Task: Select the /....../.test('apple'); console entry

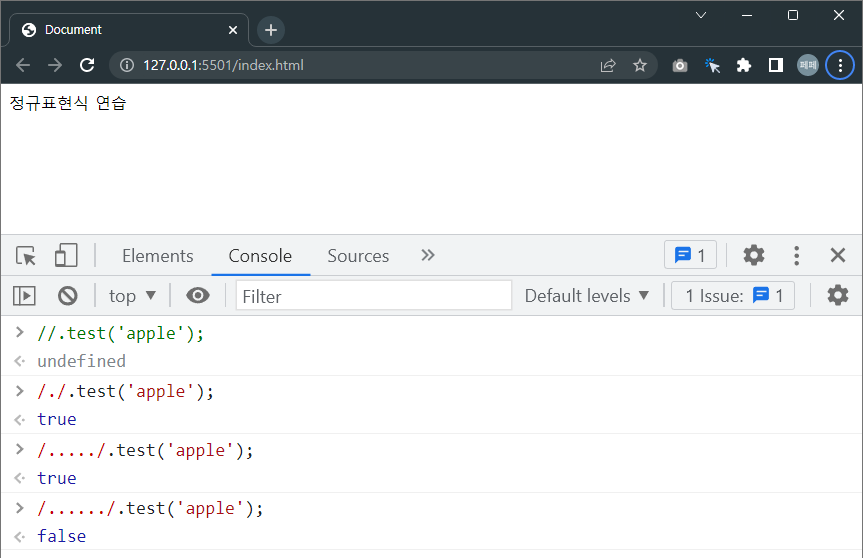Action: coord(150,508)
